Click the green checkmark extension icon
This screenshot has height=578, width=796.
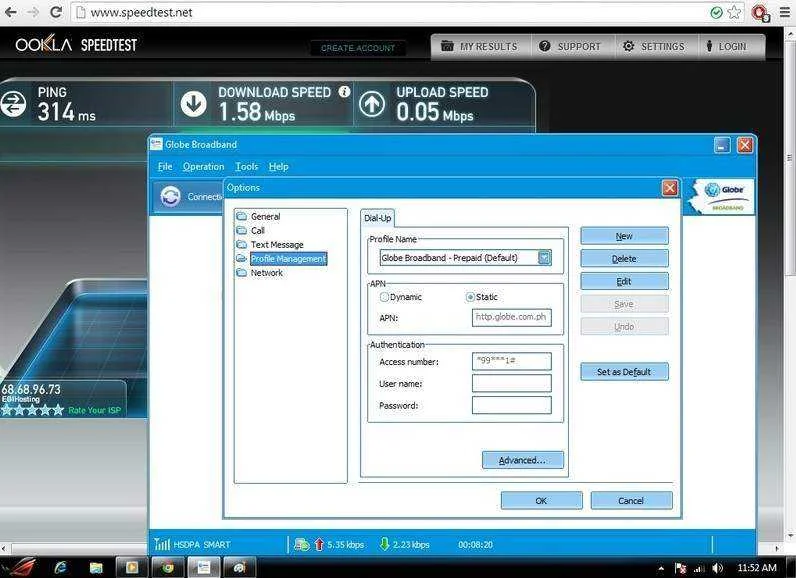pos(716,12)
